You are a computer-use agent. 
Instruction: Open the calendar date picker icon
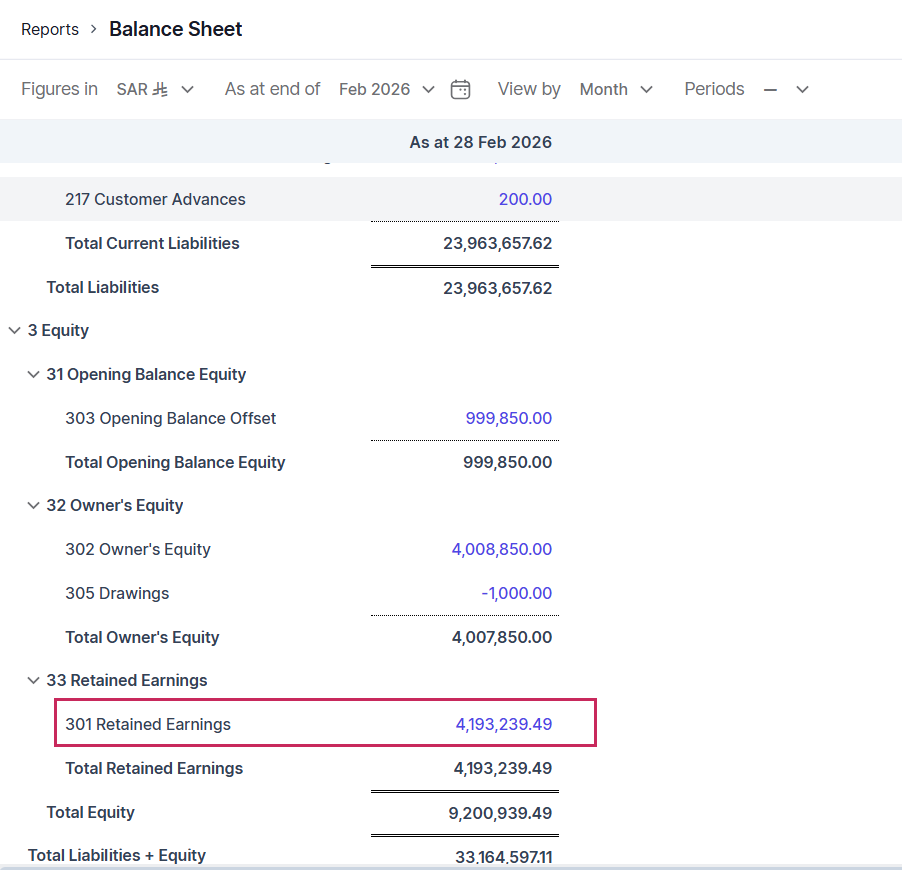pyautogui.click(x=460, y=89)
